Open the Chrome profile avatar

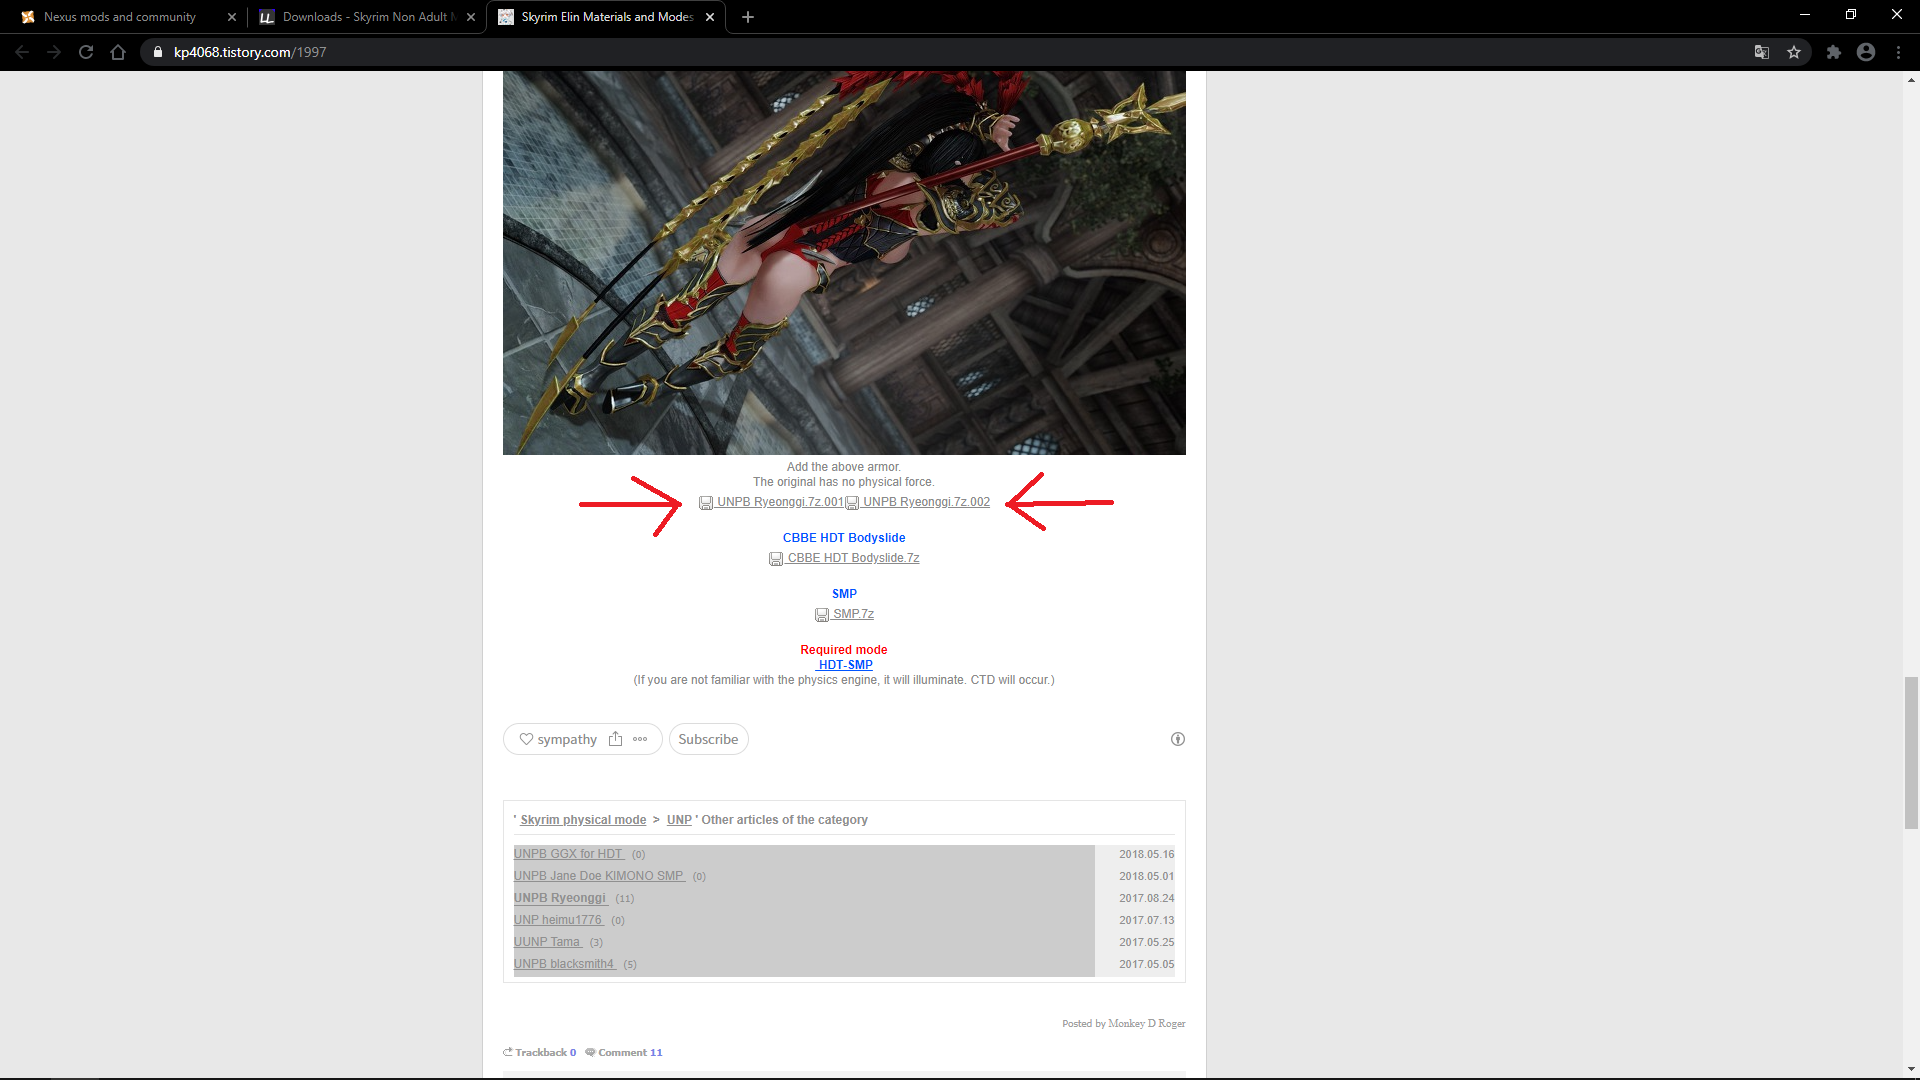(x=1866, y=52)
